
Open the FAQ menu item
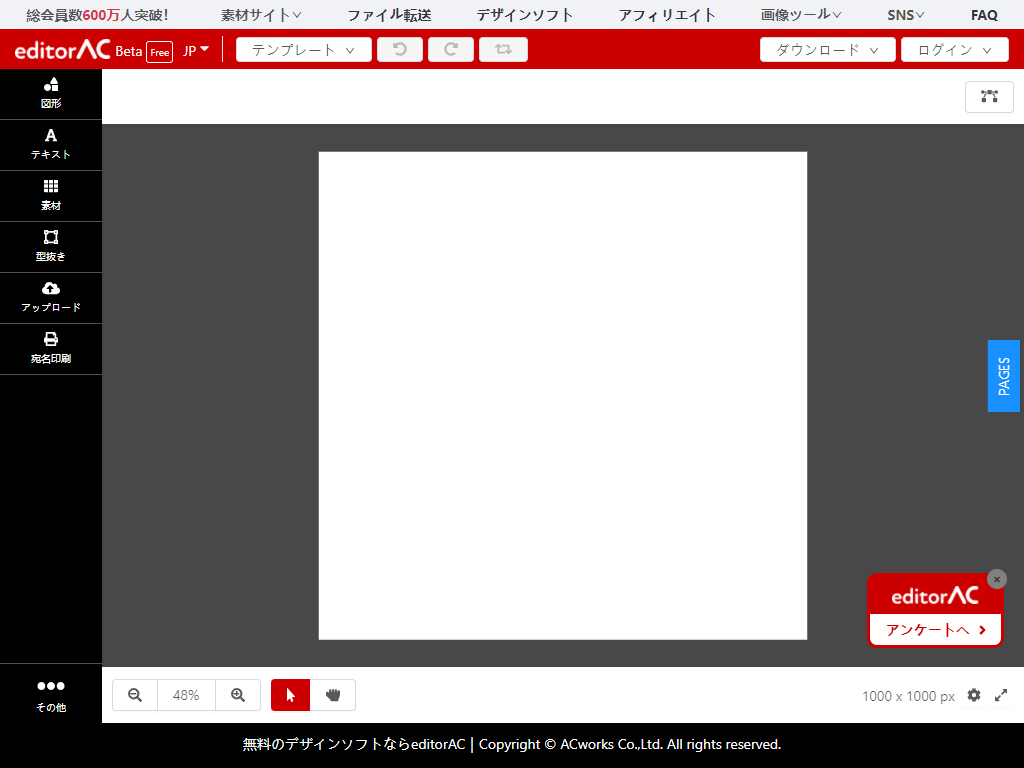click(x=984, y=15)
